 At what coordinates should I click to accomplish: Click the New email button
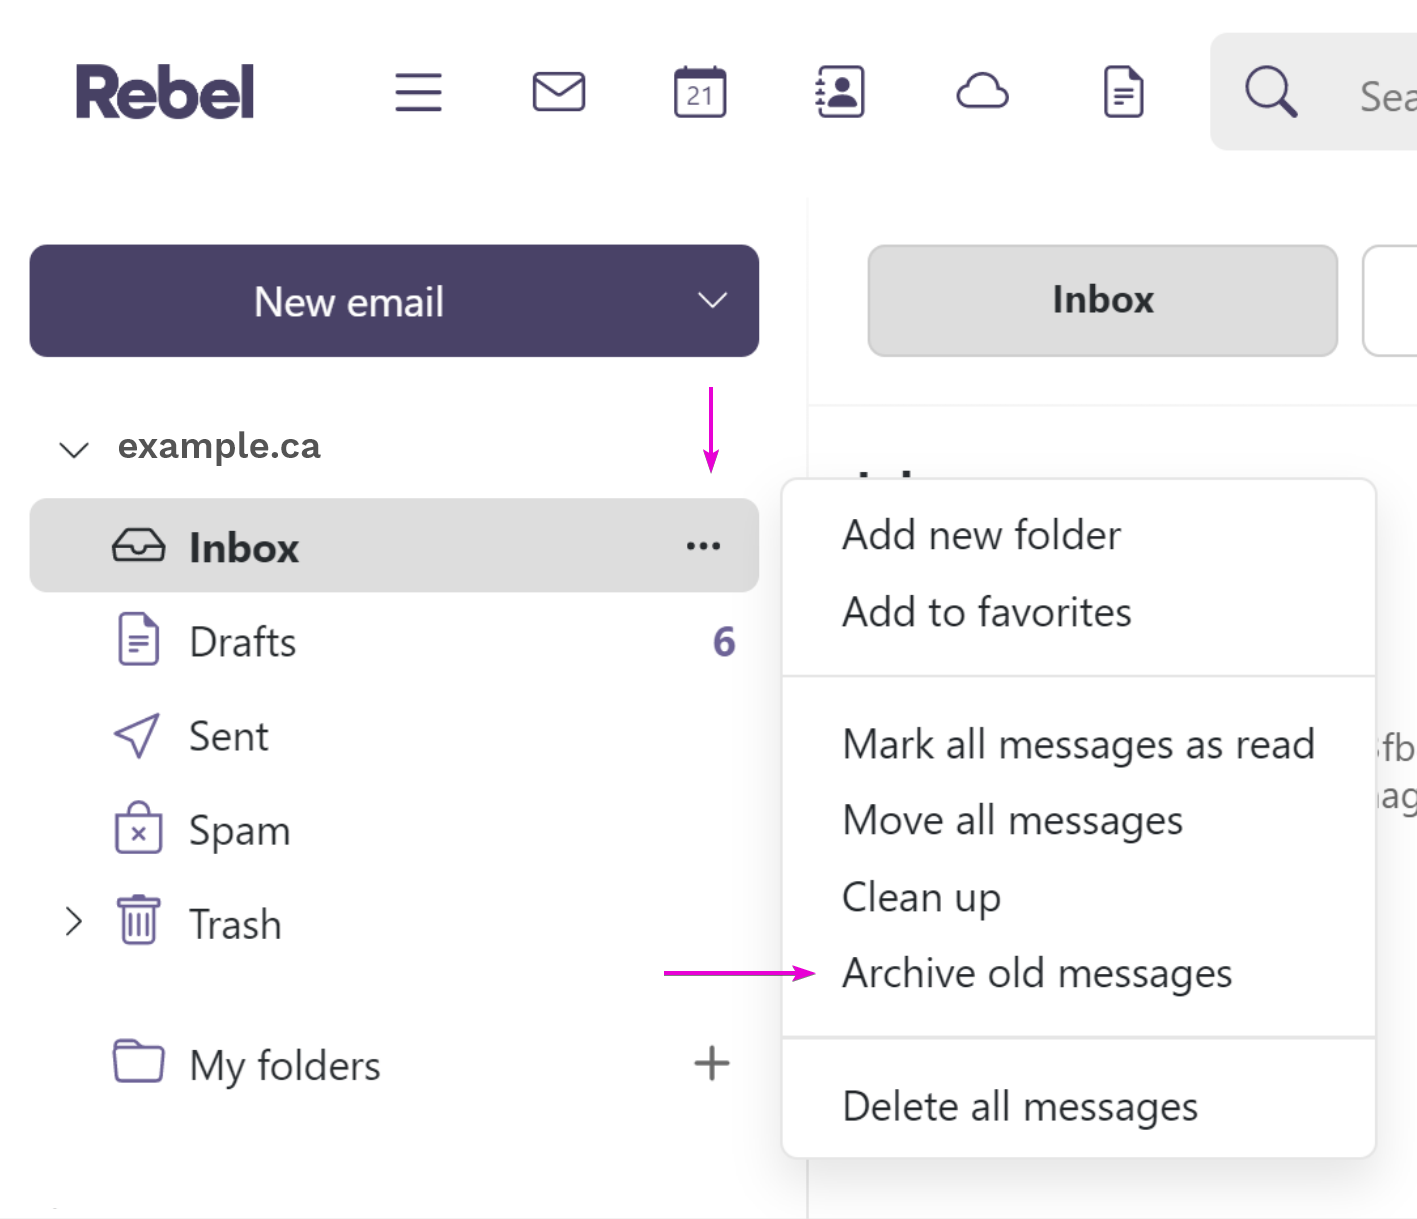coord(349,301)
